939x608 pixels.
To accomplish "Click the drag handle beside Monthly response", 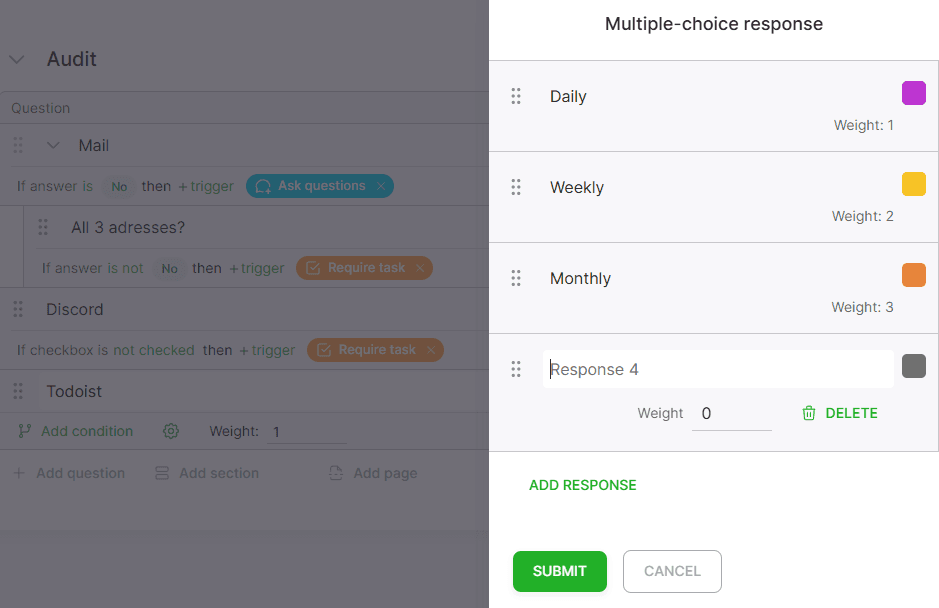I will [x=516, y=278].
